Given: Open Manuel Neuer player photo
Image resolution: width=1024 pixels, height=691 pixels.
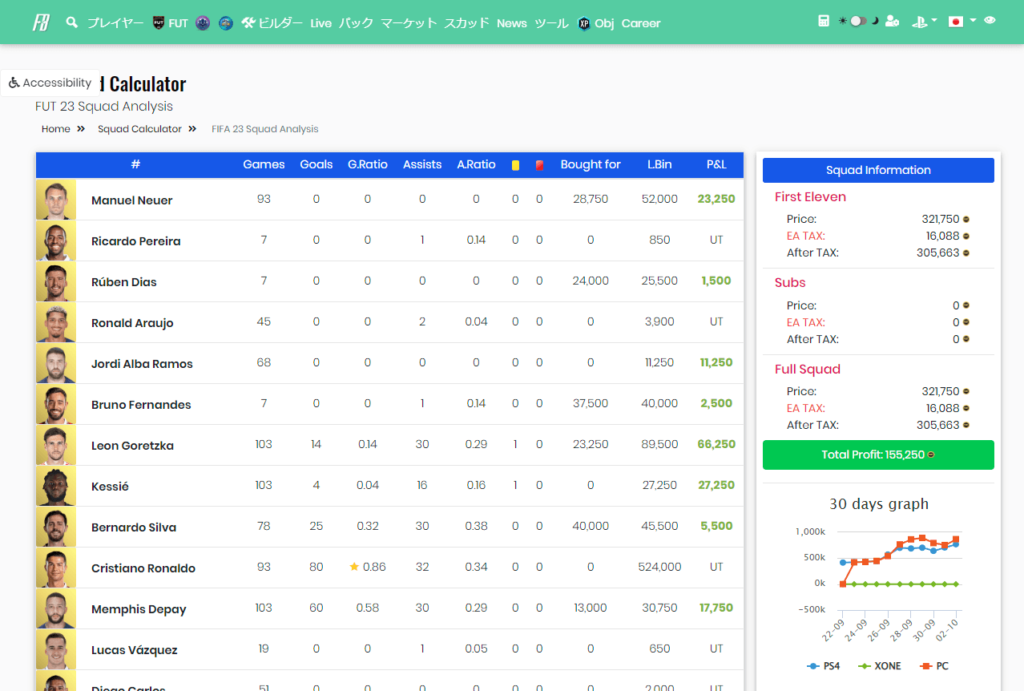Looking at the screenshot, I should pos(56,199).
